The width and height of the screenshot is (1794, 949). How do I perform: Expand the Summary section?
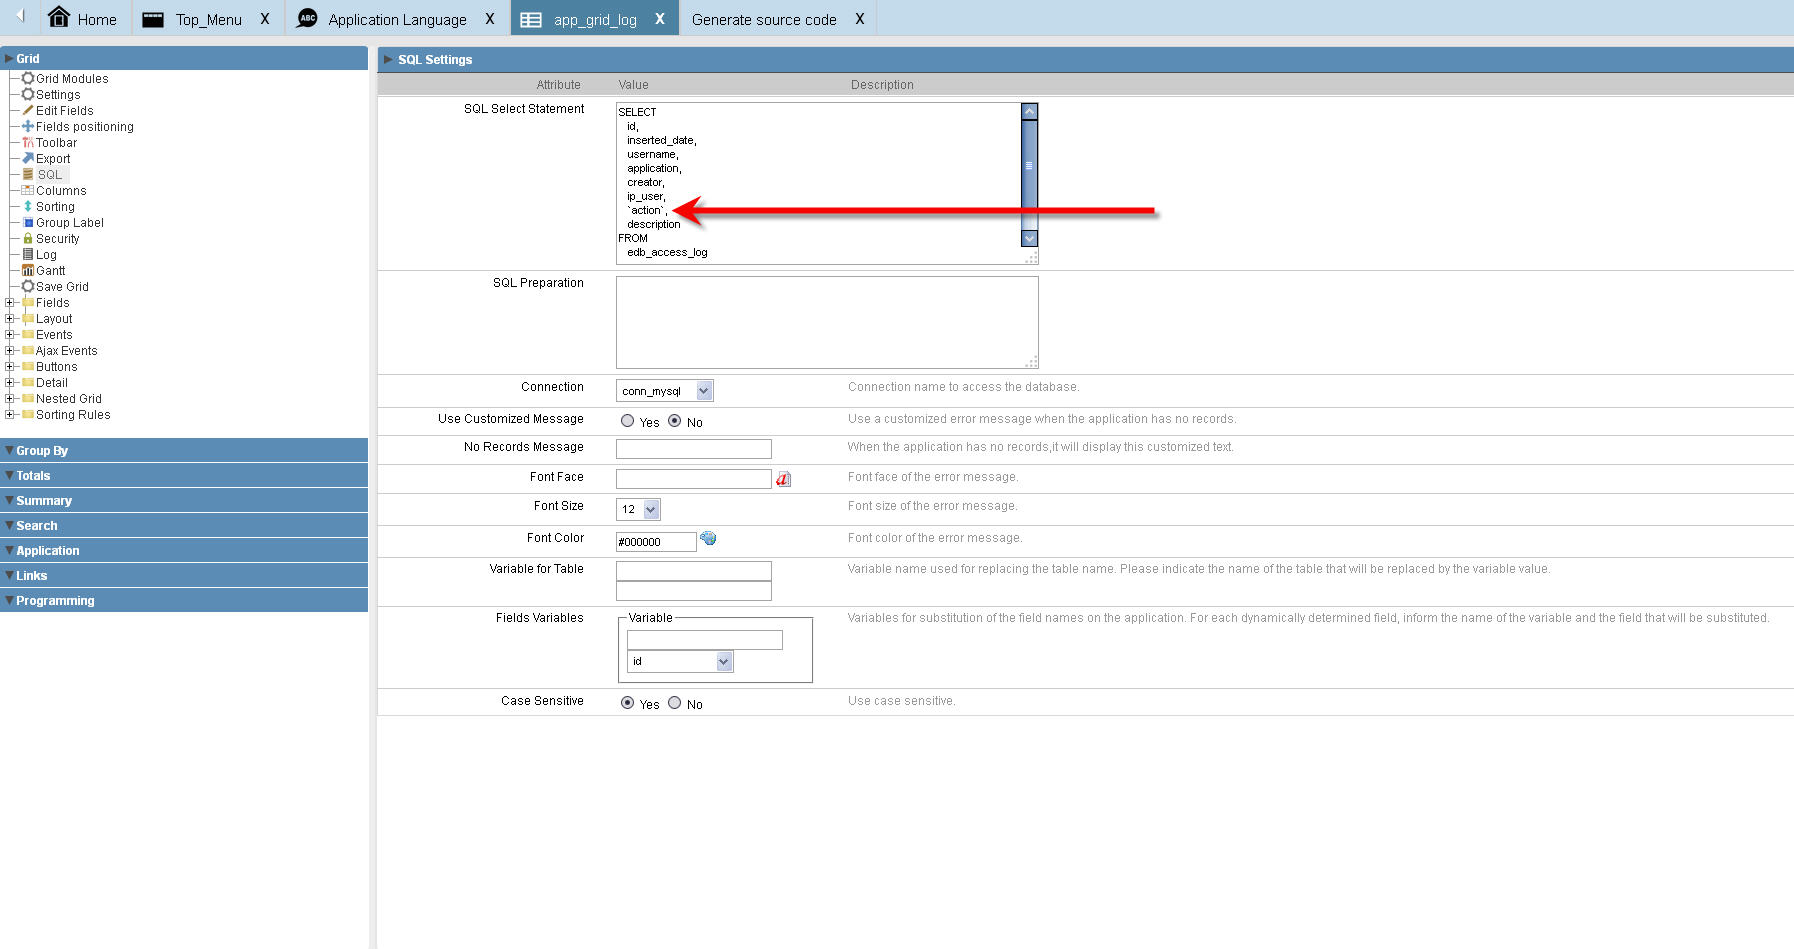click(x=184, y=500)
